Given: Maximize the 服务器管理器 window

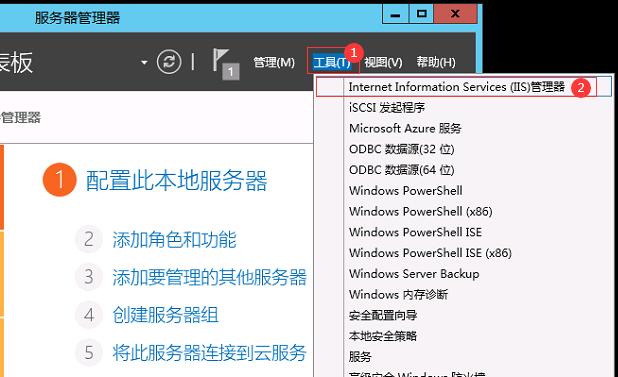Looking at the screenshot, I should (x=421, y=15).
